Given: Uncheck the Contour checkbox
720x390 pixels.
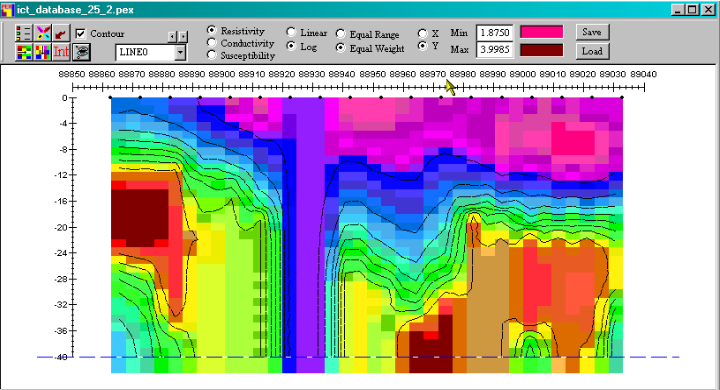Looking at the screenshot, I should [80, 34].
